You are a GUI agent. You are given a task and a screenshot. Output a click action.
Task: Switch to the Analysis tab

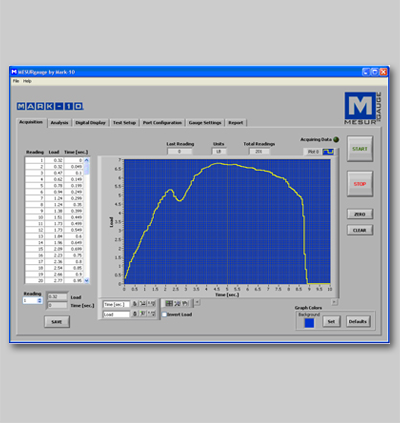tap(59, 123)
